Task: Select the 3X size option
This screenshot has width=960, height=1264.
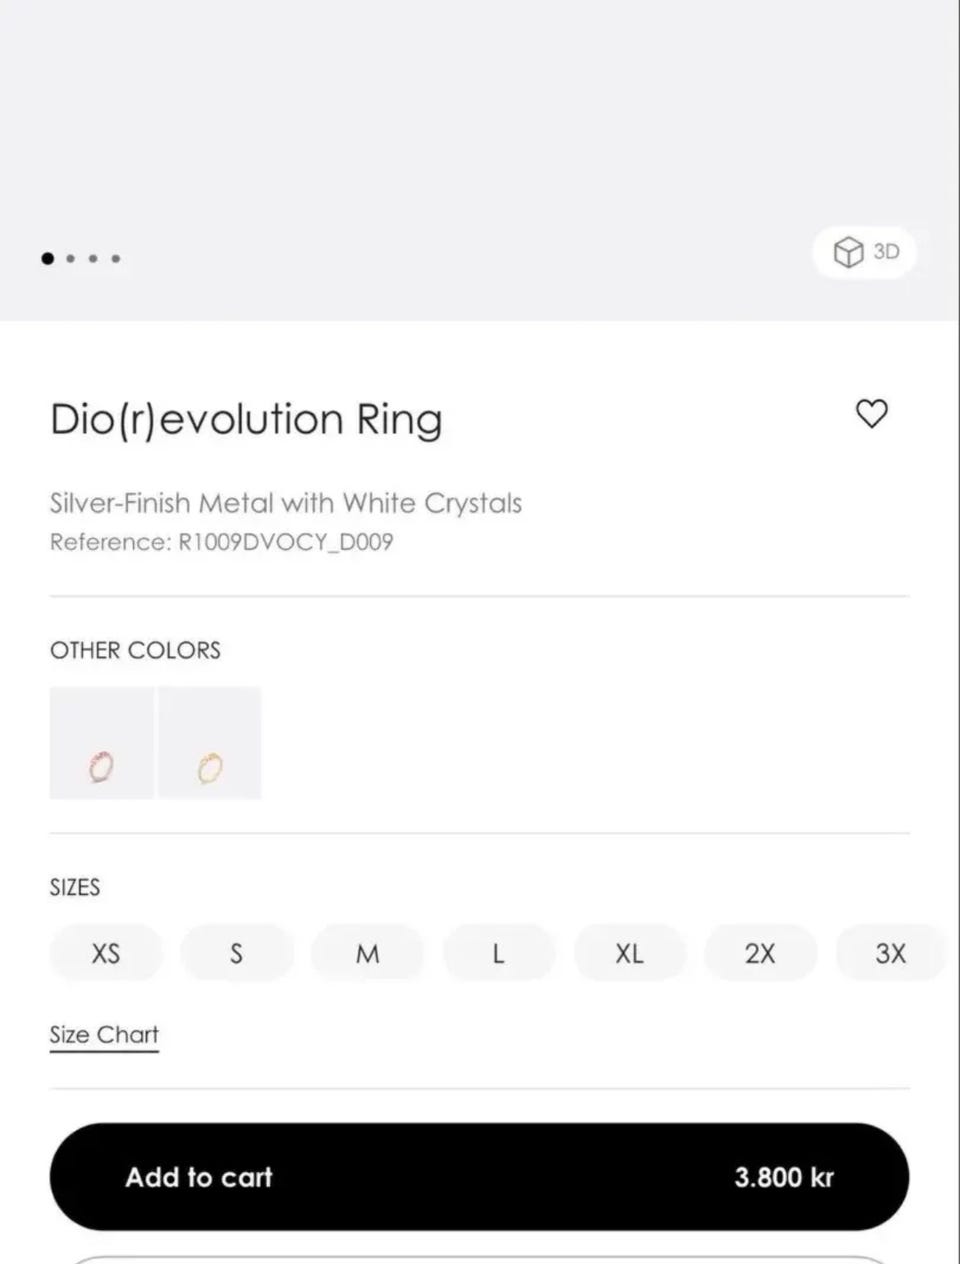Action: 890,953
